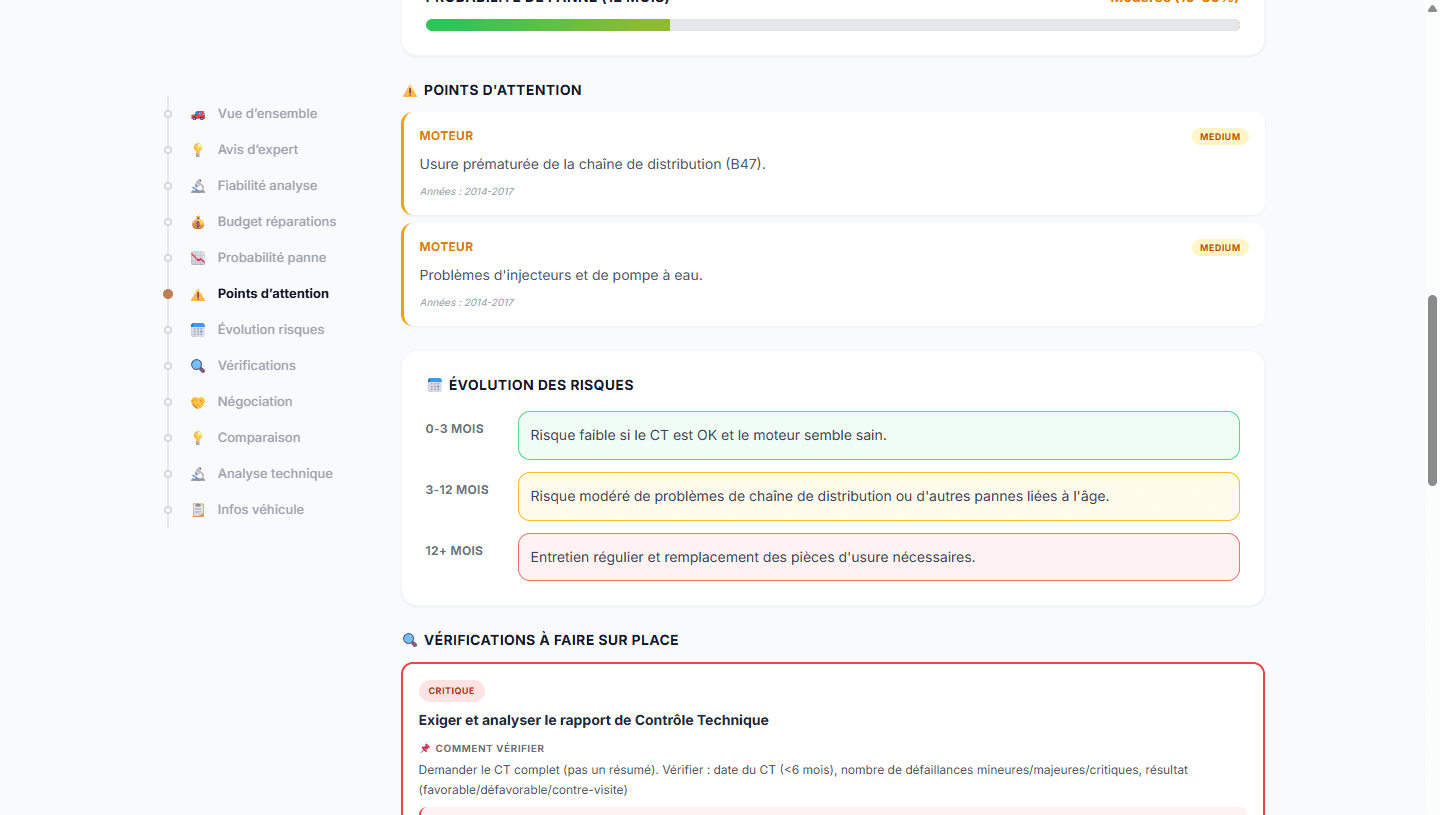Click the magnifier icon beside Vérifications nav
The height and width of the screenshot is (815, 1440).
coord(198,366)
